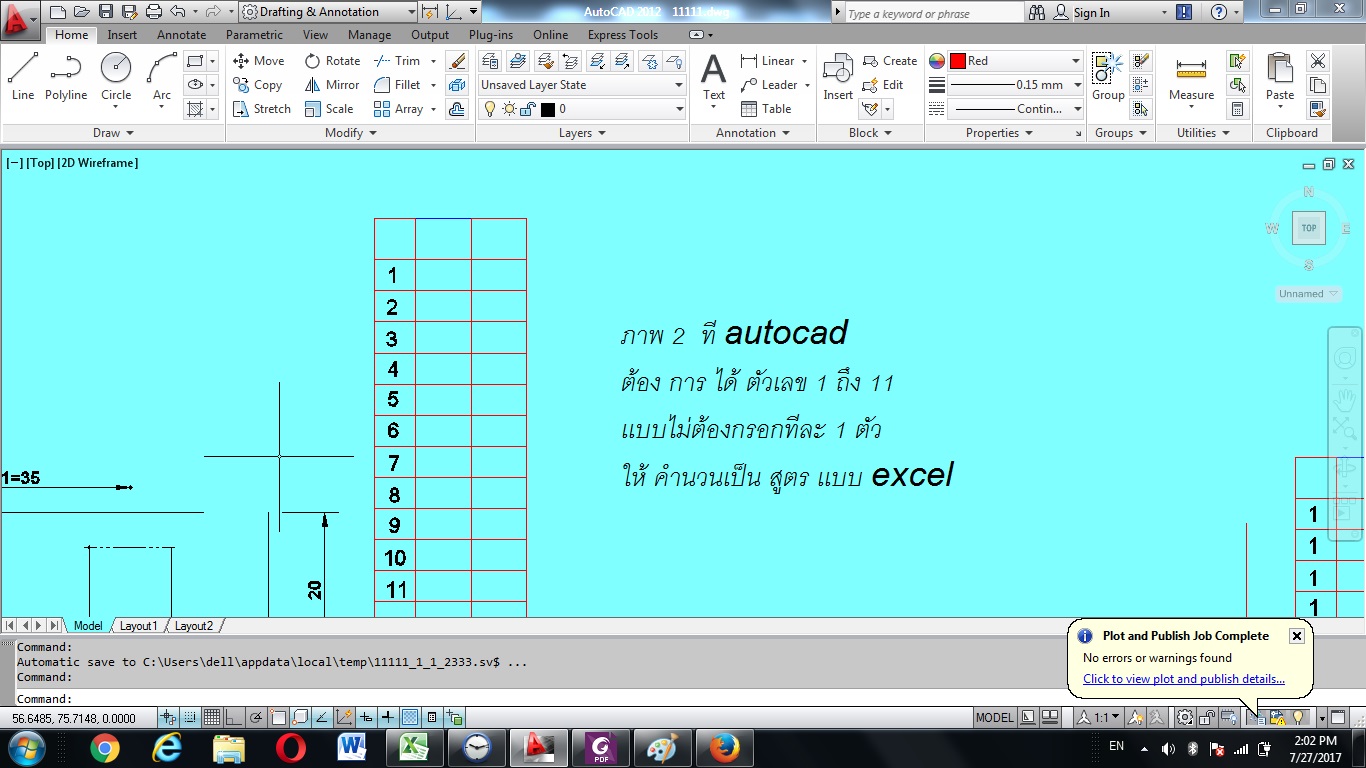Click the MODEL button in status bar
The height and width of the screenshot is (768, 1366).
point(995,717)
